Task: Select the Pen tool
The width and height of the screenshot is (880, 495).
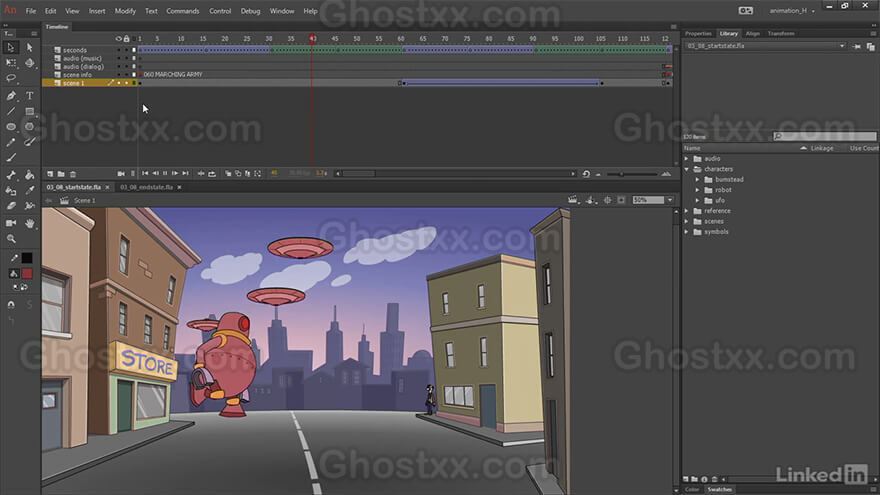Action: 11,96
